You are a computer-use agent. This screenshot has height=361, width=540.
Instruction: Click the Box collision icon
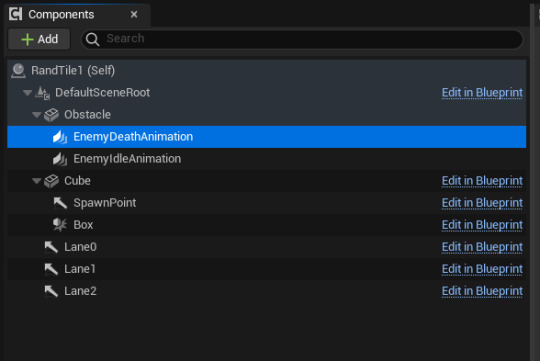(x=60, y=225)
